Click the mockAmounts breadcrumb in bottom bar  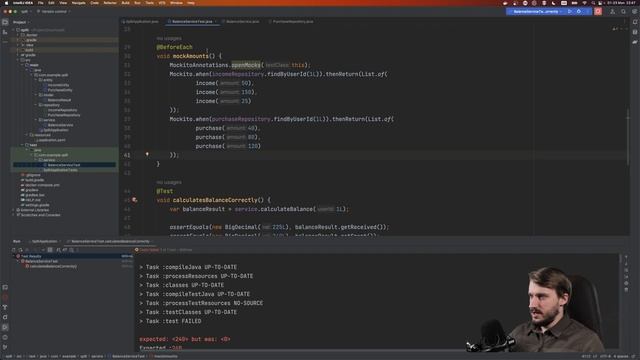coord(165,356)
